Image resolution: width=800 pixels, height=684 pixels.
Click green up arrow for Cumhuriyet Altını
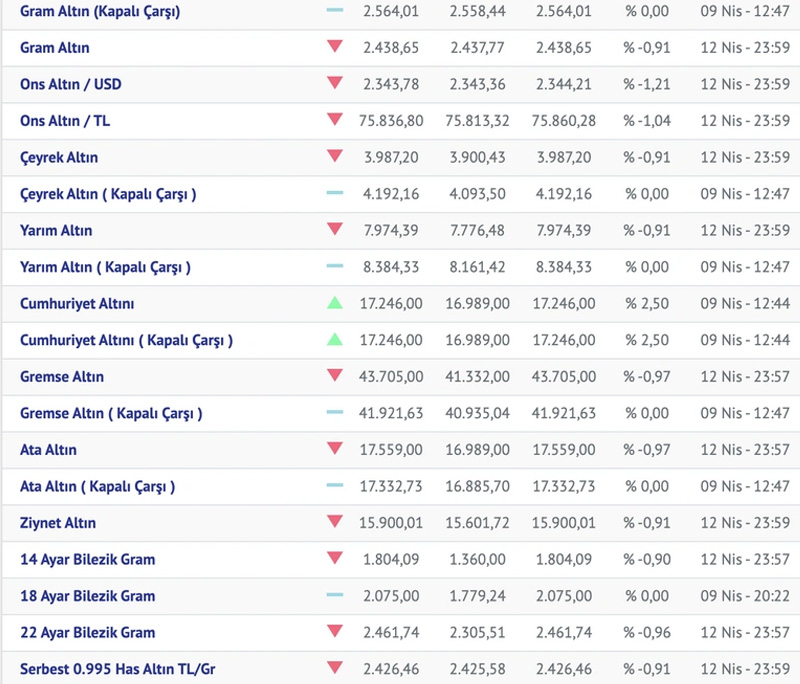coord(334,303)
